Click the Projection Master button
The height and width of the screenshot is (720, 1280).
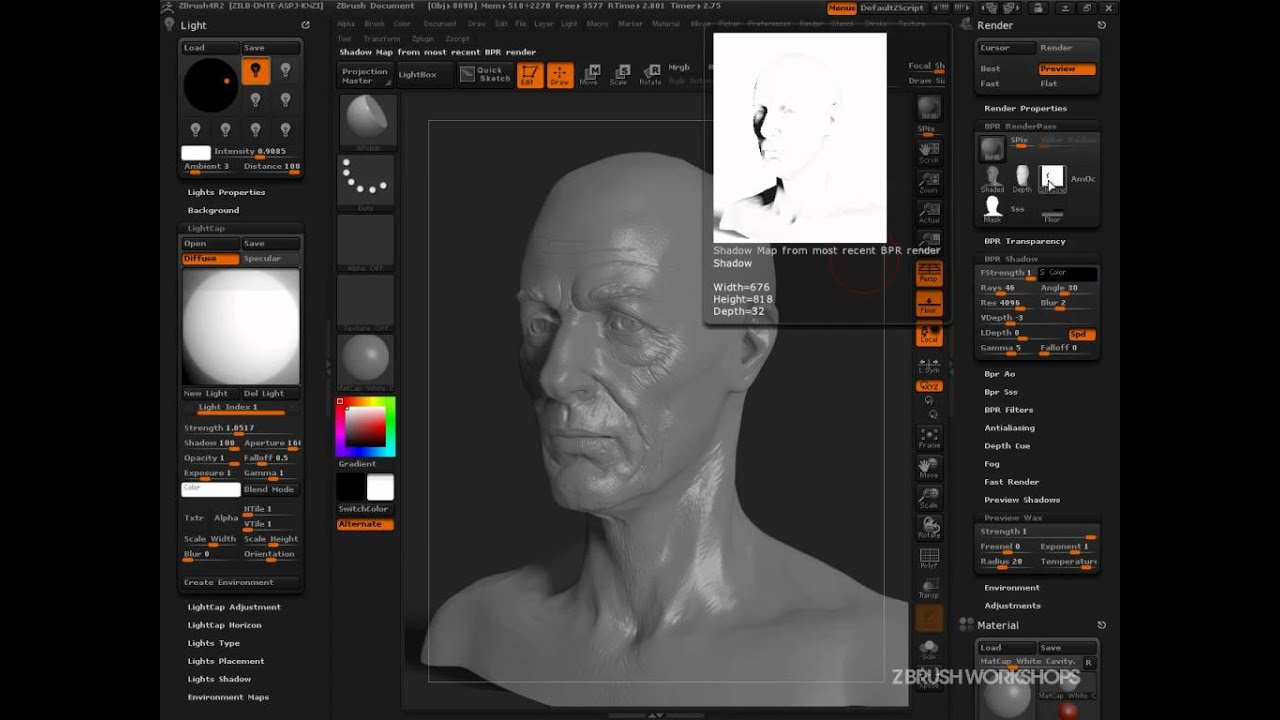365,74
